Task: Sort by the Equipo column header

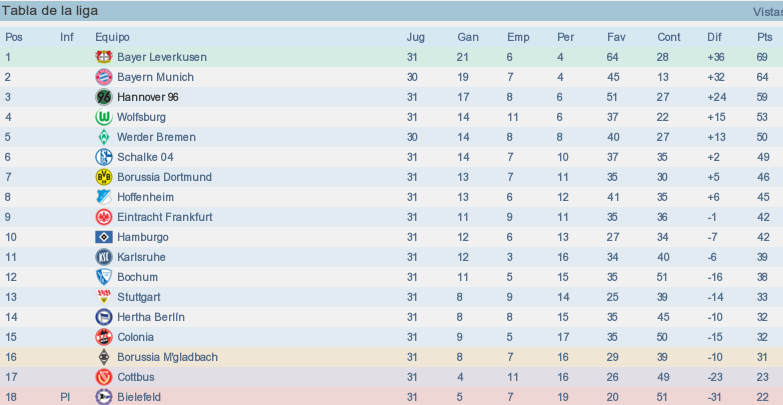Action: (x=112, y=37)
